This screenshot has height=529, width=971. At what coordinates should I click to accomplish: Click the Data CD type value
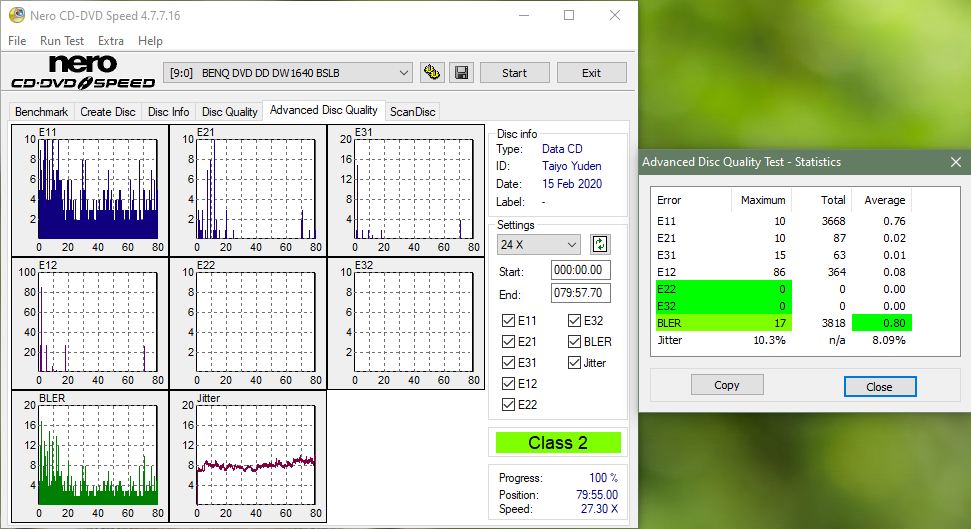coord(562,149)
